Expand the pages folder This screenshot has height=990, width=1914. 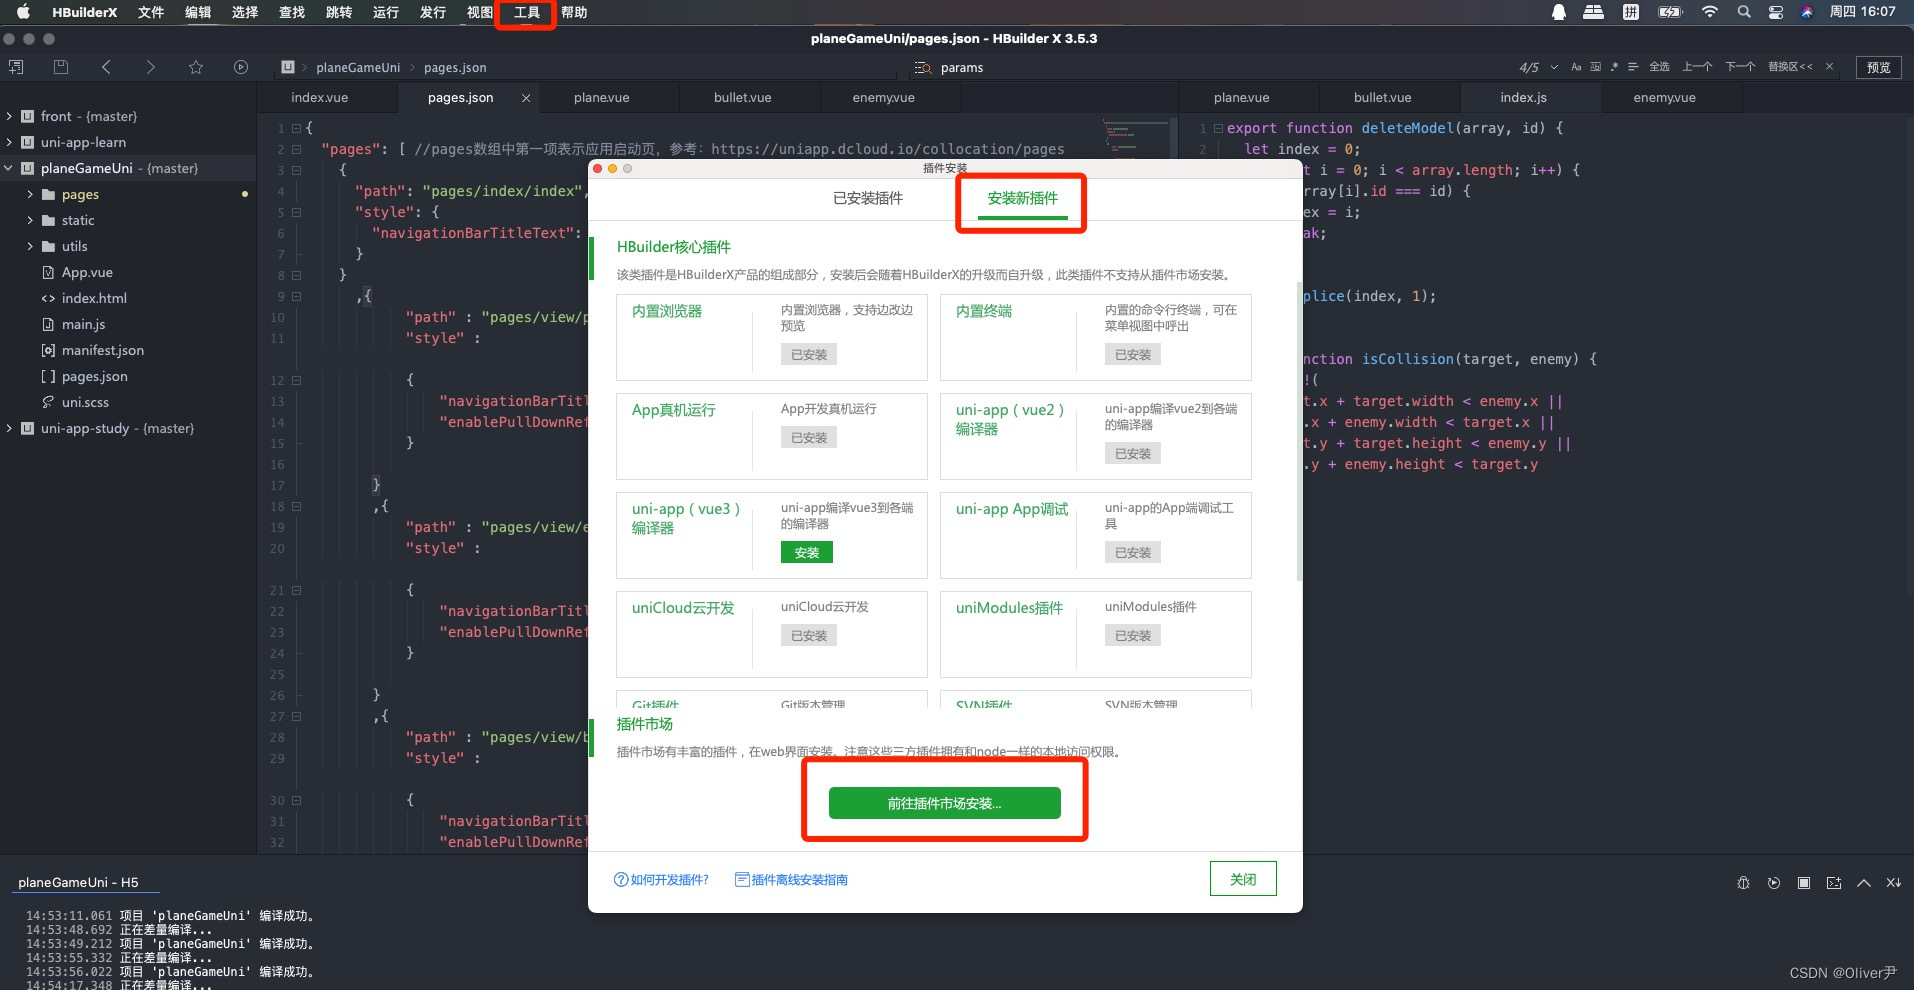tap(30, 194)
